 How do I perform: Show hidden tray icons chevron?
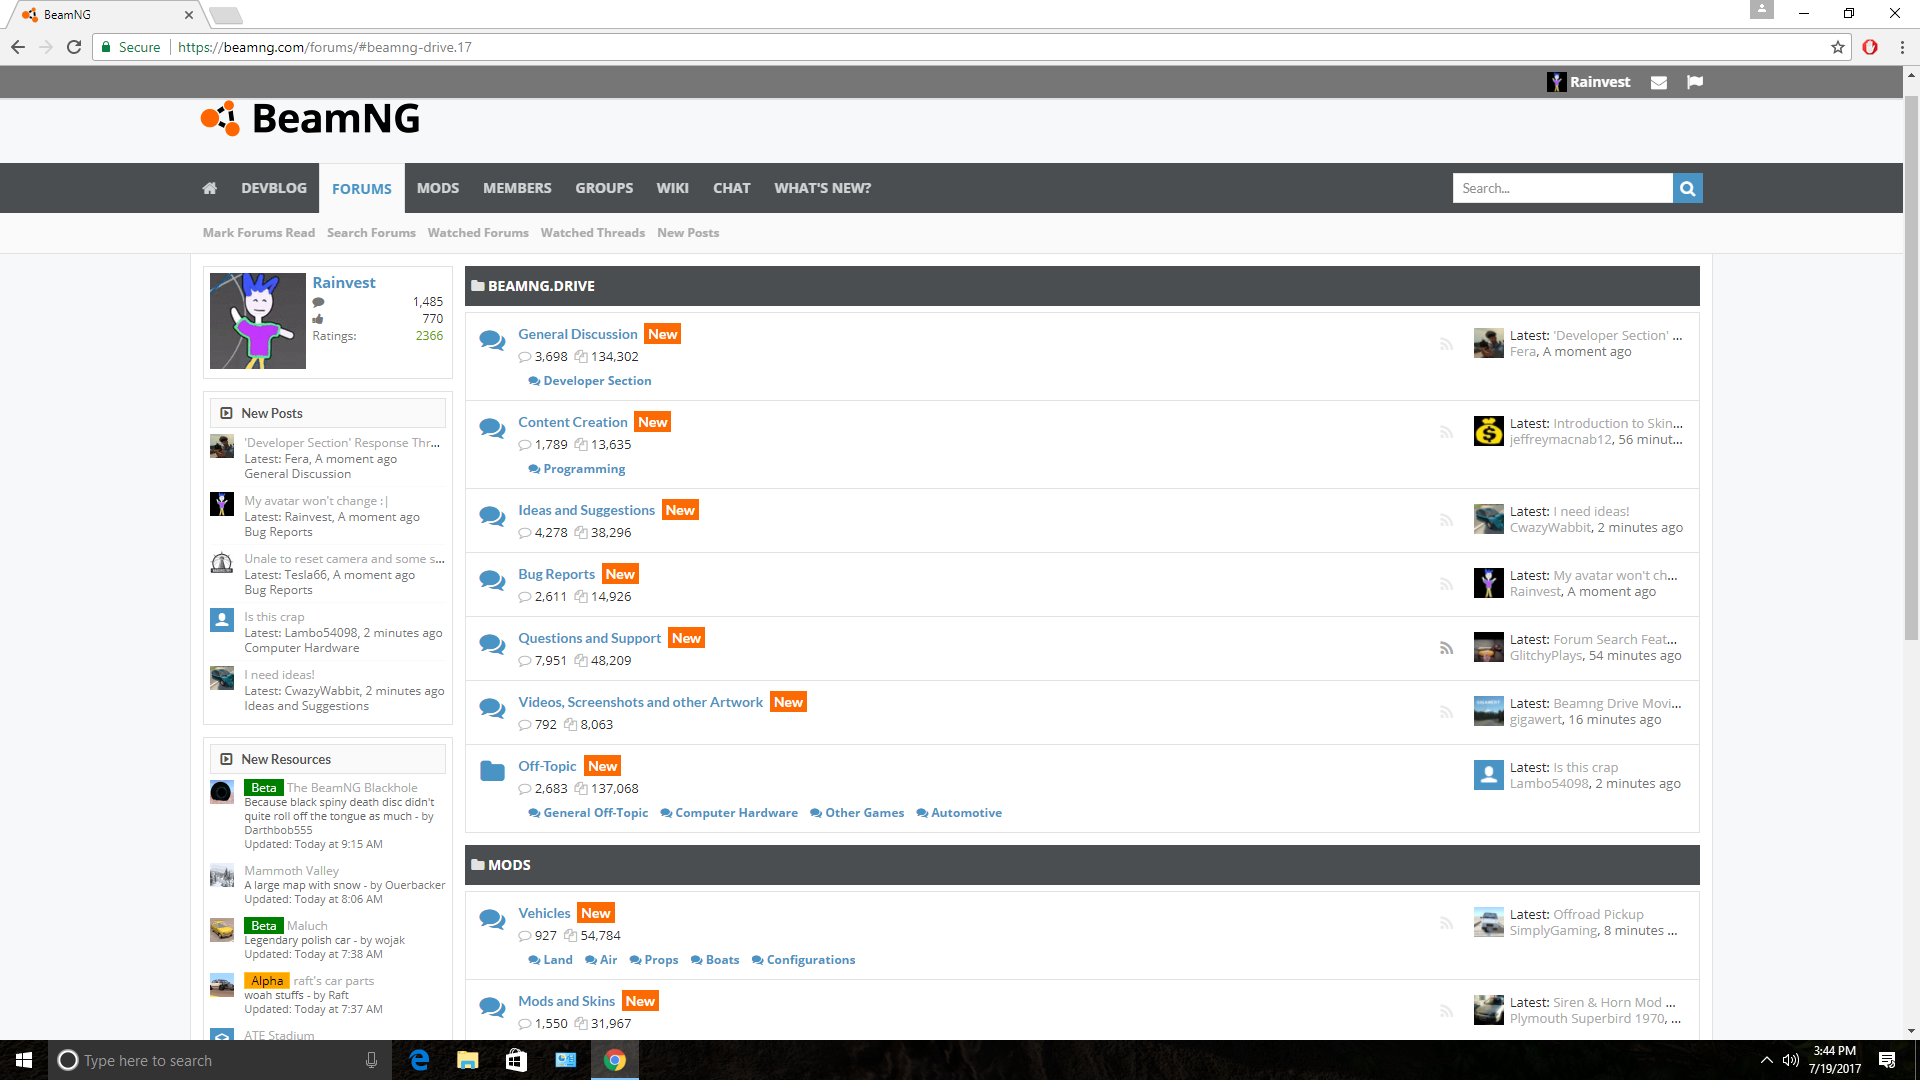coord(1766,1060)
